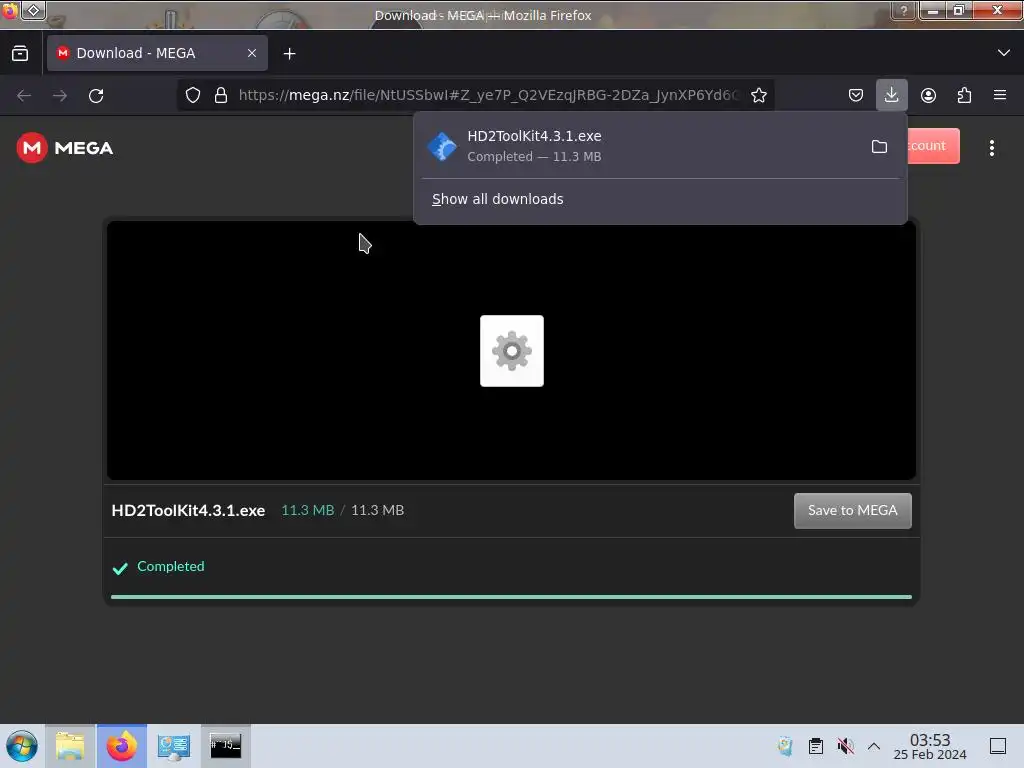This screenshot has height=768, width=1024.
Task: Click the title bar diamond icon
Action: (33, 10)
